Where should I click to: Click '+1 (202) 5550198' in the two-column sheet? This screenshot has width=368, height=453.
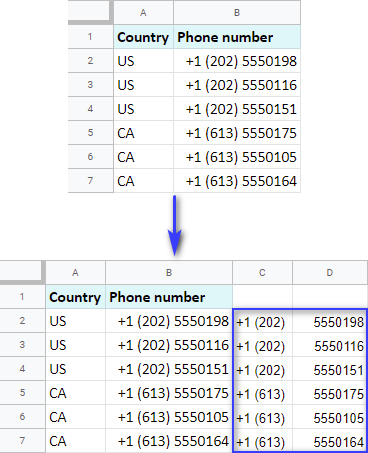(237, 61)
